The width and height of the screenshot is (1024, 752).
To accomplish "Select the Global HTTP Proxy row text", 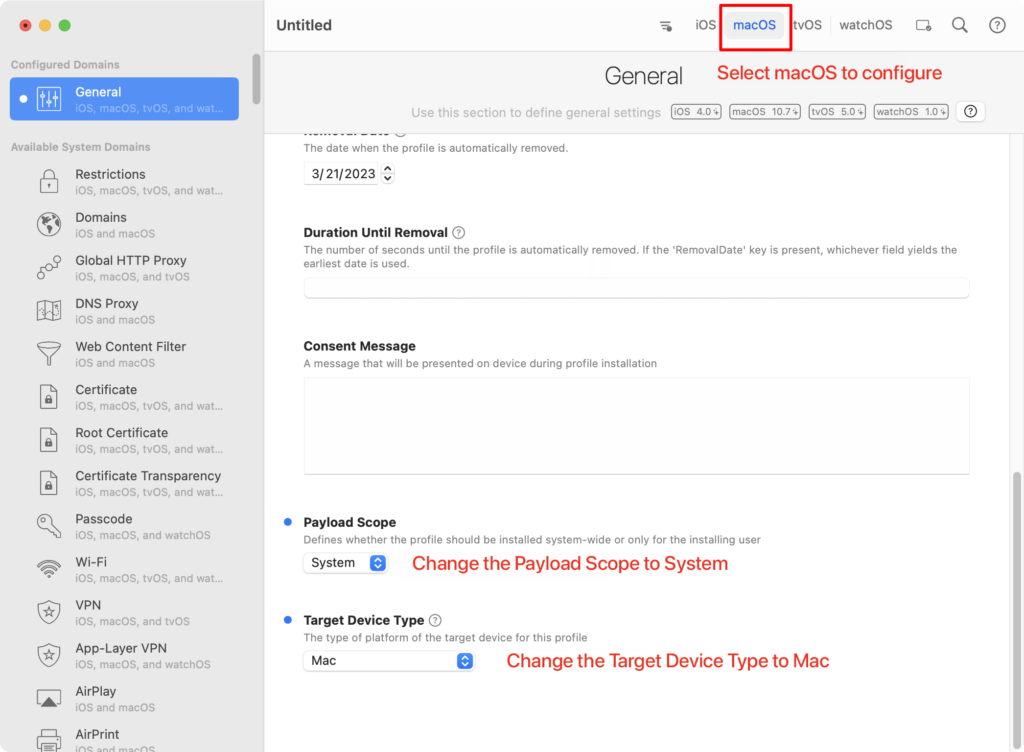I will coord(133,268).
